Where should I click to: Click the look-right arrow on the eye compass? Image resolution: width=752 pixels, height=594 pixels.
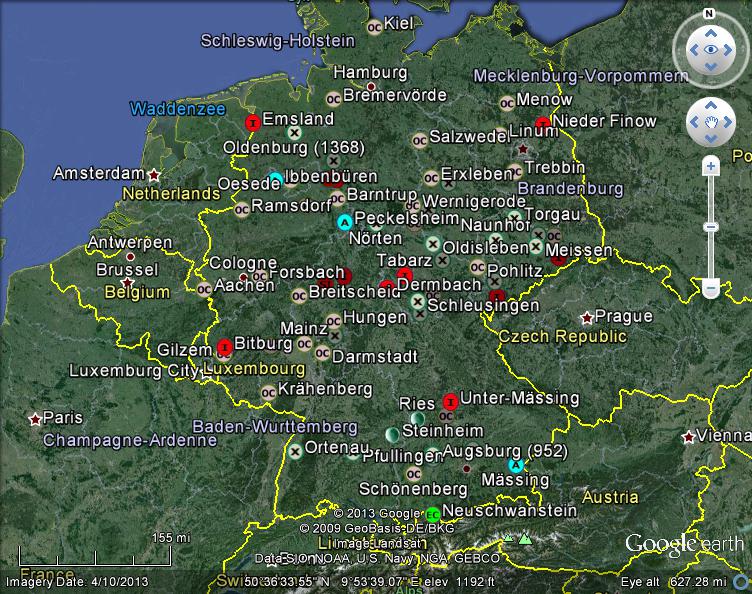[728, 50]
